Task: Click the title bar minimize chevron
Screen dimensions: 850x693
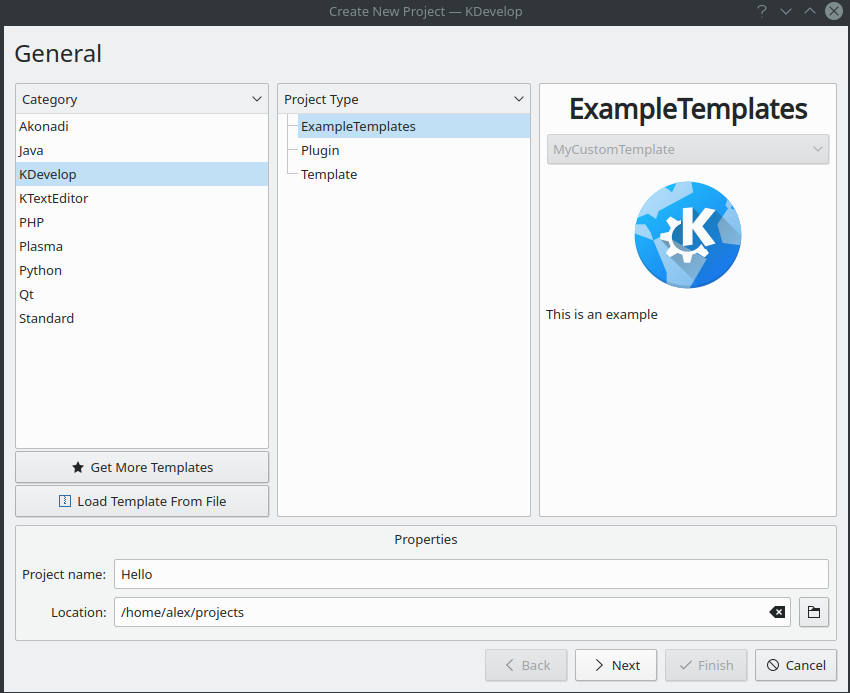Action: tap(785, 11)
